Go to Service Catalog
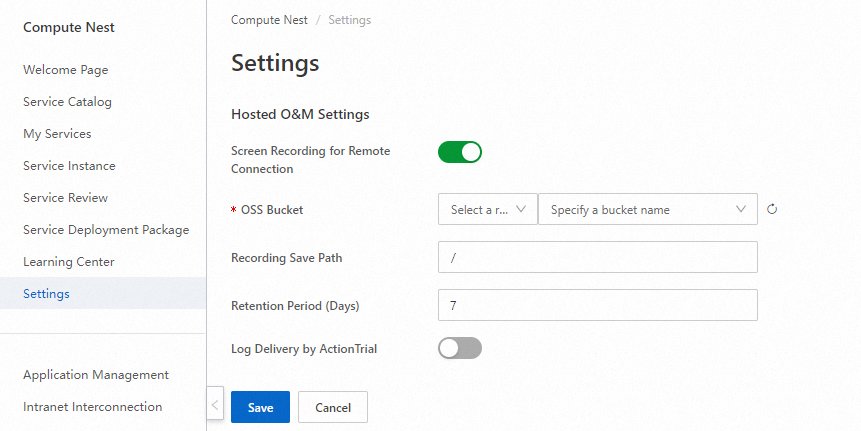The image size is (861, 431). click(x=68, y=102)
